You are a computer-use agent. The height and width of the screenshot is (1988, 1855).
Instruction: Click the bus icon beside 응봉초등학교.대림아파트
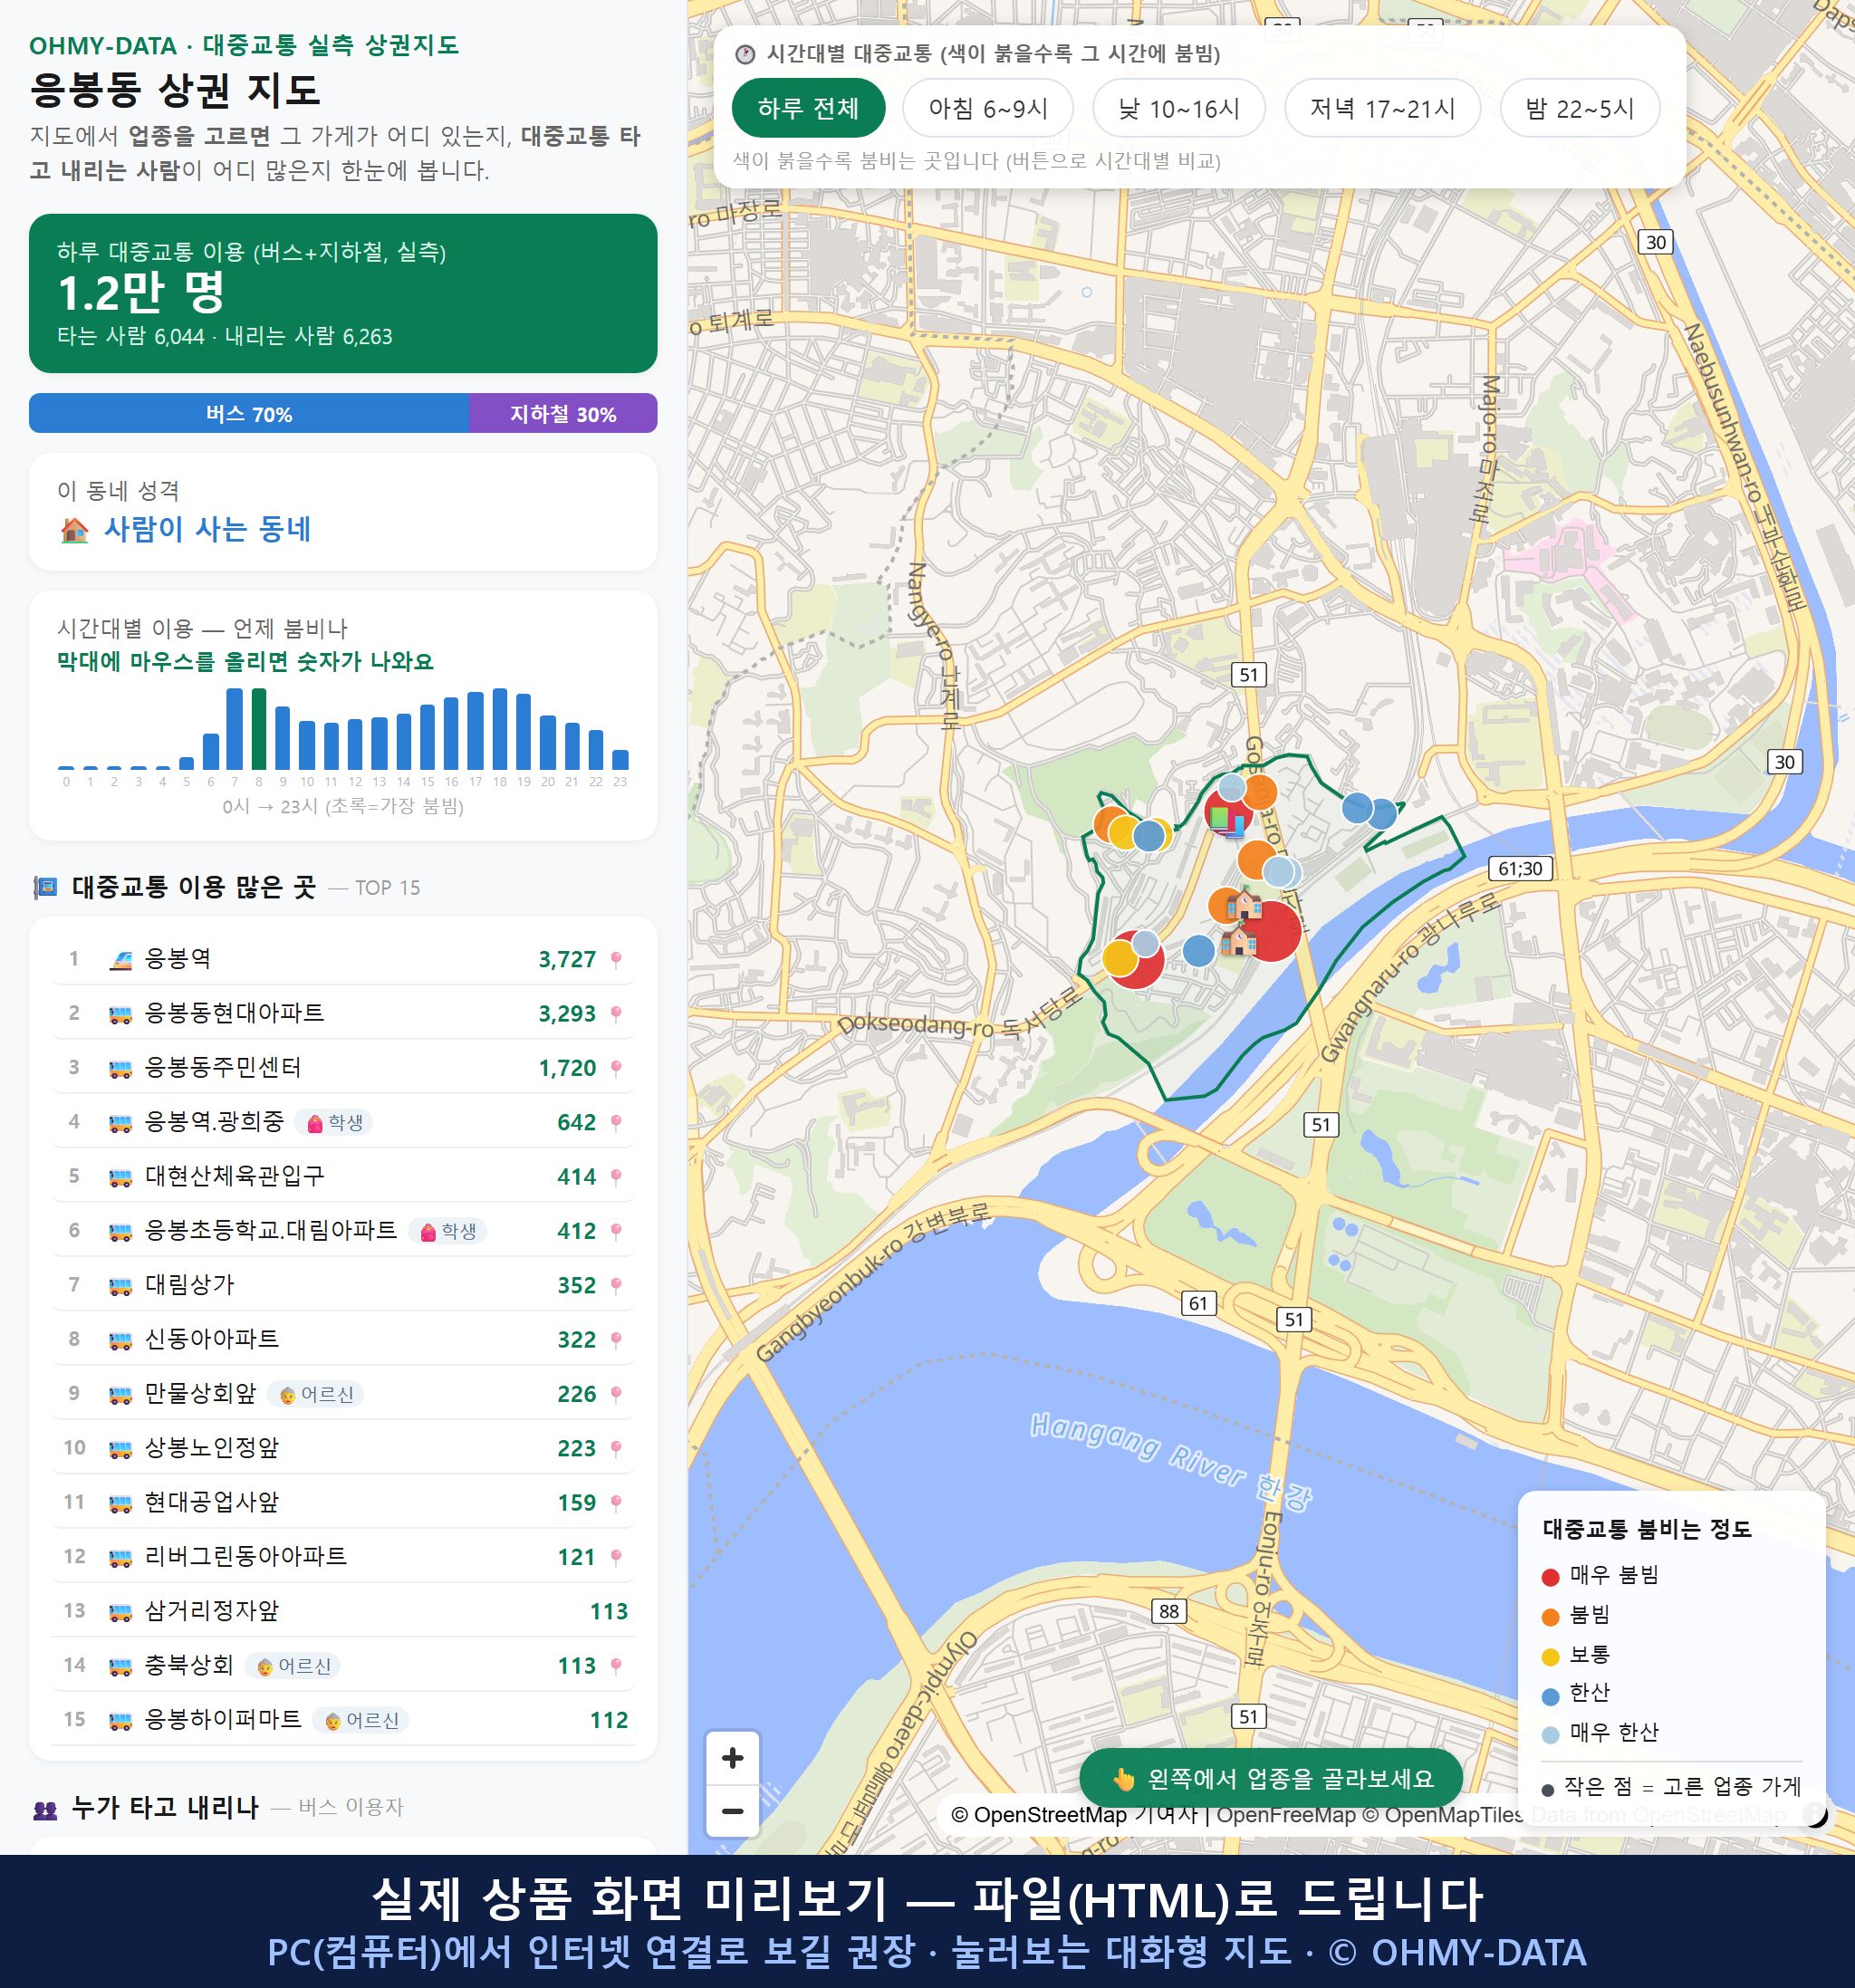(120, 1232)
